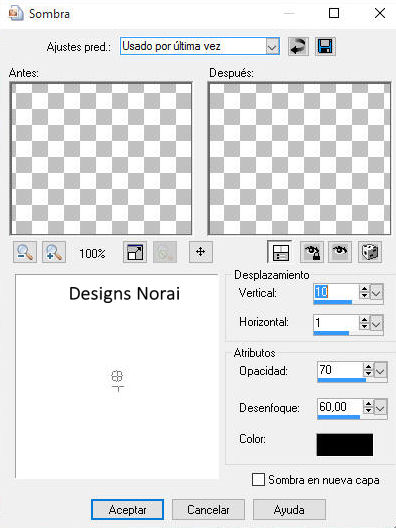Click the Aceptar button
Image resolution: width=396 pixels, height=528 pixels.
(x=127, y=509)
